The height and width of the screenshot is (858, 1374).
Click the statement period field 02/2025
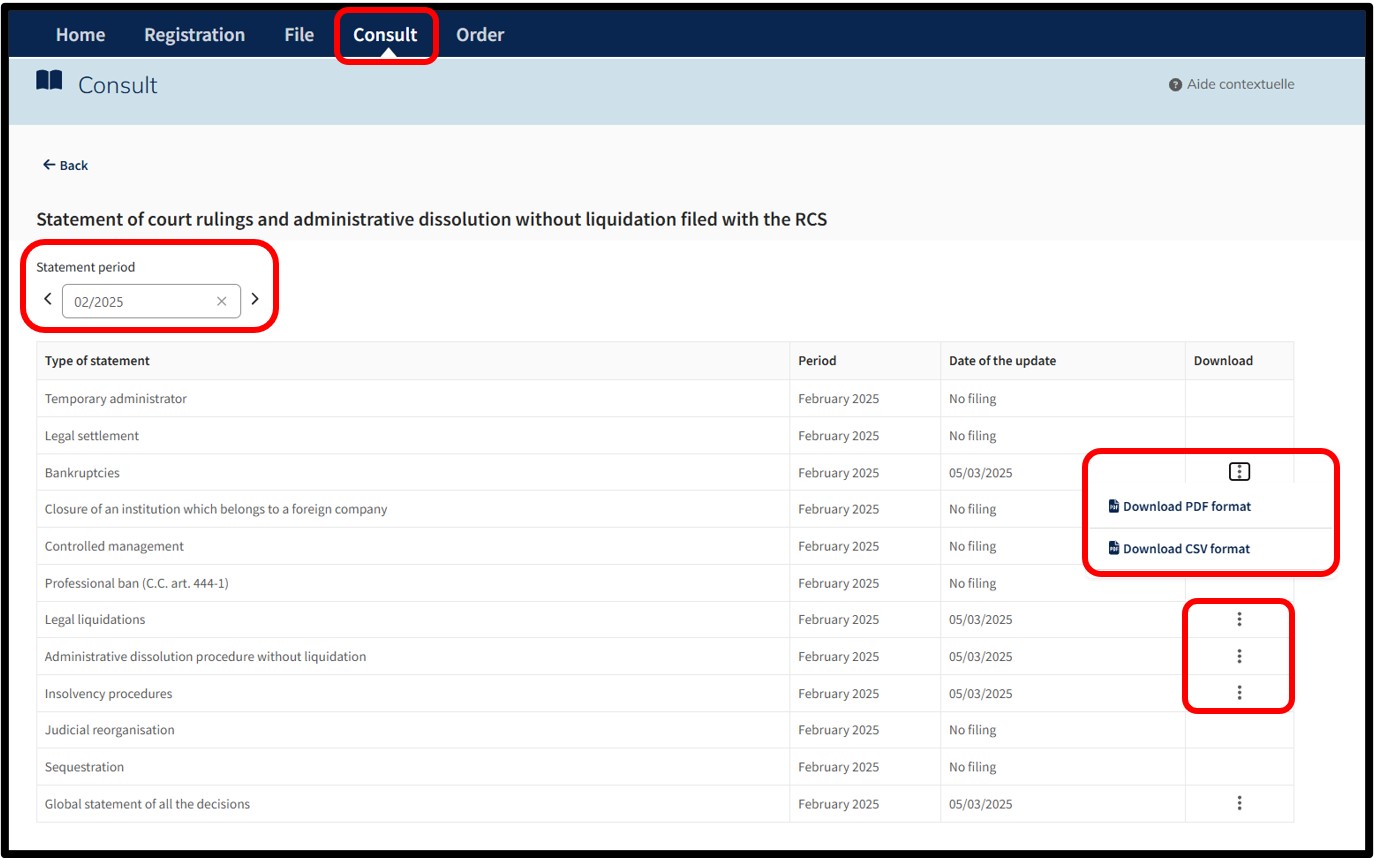coord(151,301)
